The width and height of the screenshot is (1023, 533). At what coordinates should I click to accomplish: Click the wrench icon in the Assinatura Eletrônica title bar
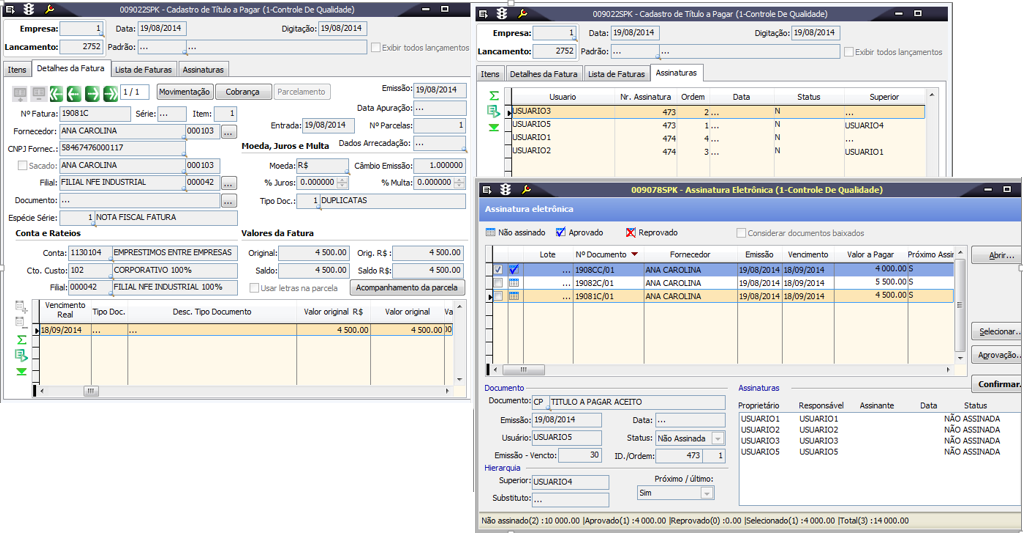click(525, 189)
